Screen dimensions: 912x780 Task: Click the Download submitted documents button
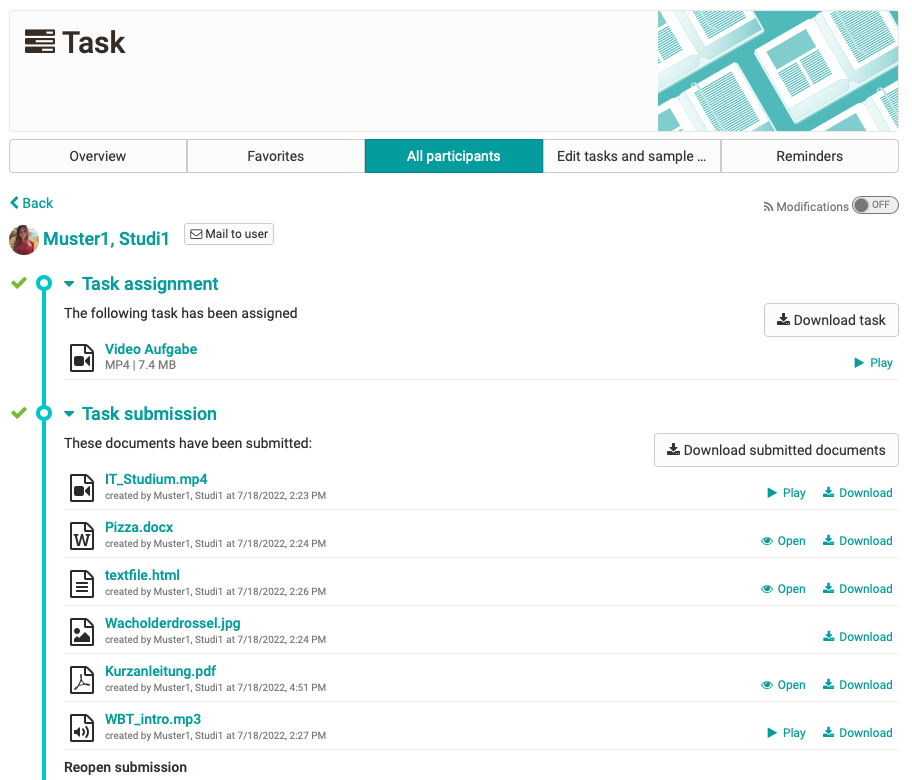point(776,450)
